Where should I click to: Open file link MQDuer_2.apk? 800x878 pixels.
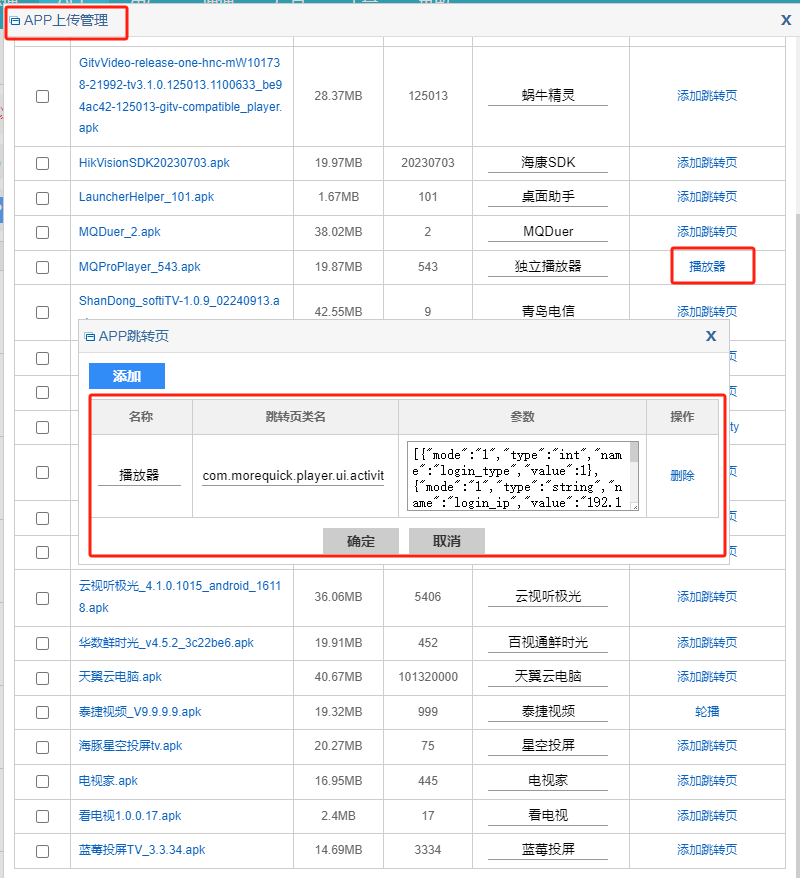click(120, 232)
